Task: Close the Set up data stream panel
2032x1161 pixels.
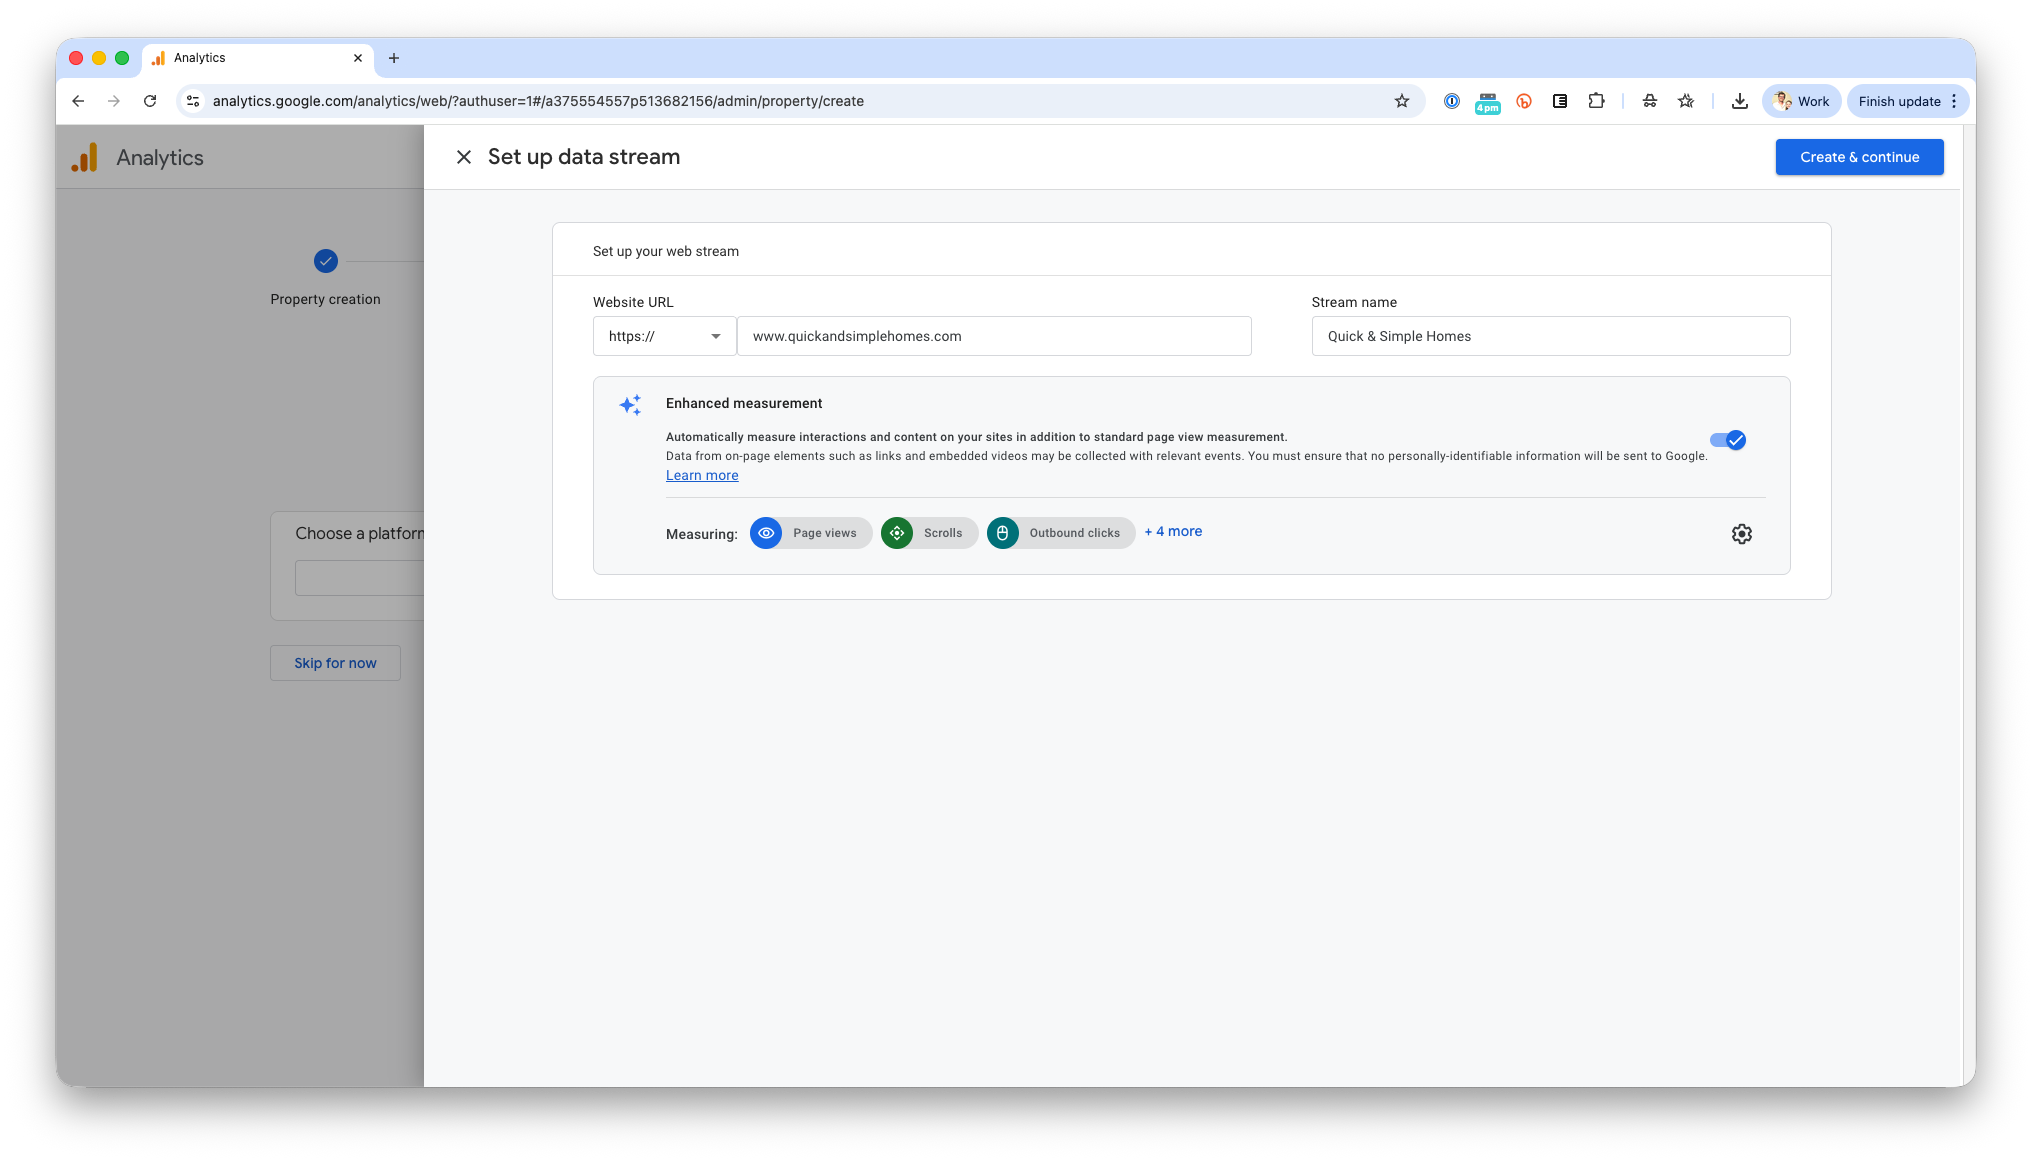Action: (464, 157)
